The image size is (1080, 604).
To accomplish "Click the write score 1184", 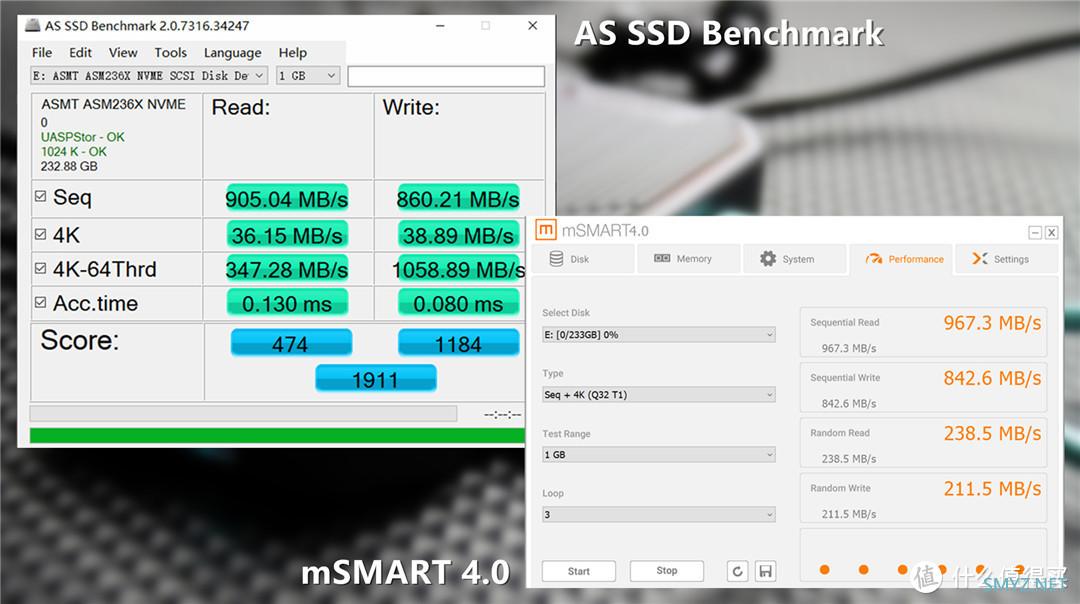I will pyautogui.click(x=458, y=343).
